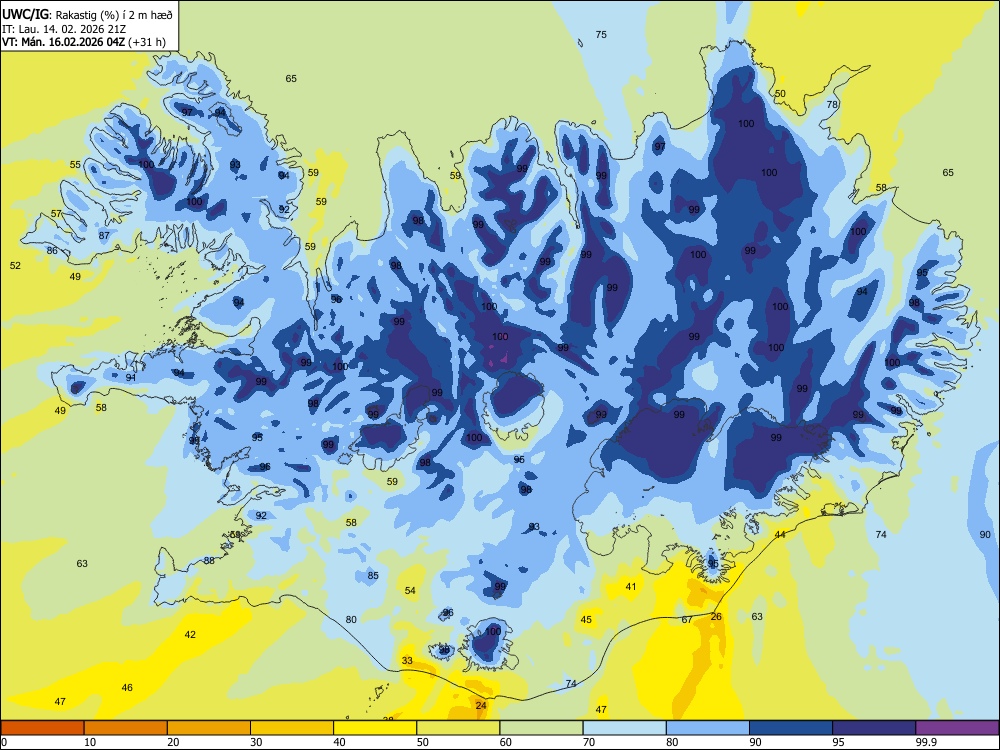Viewport: 1000px width, 750px height.
Task: Click the map value '54' in the south
Action: [410, 591]
